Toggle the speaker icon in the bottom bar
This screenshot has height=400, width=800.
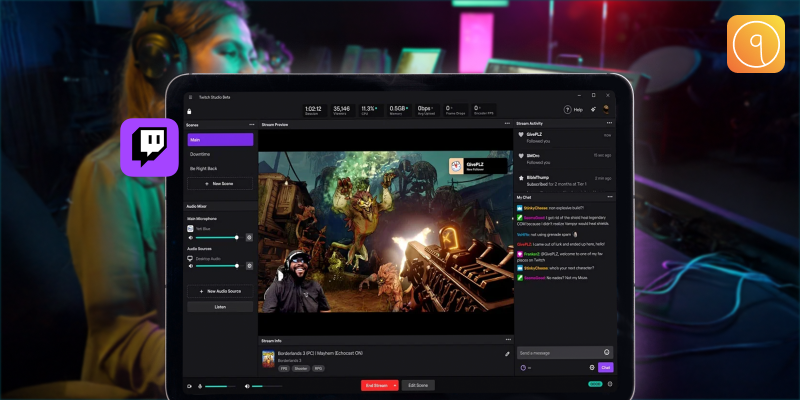[247, 386]
